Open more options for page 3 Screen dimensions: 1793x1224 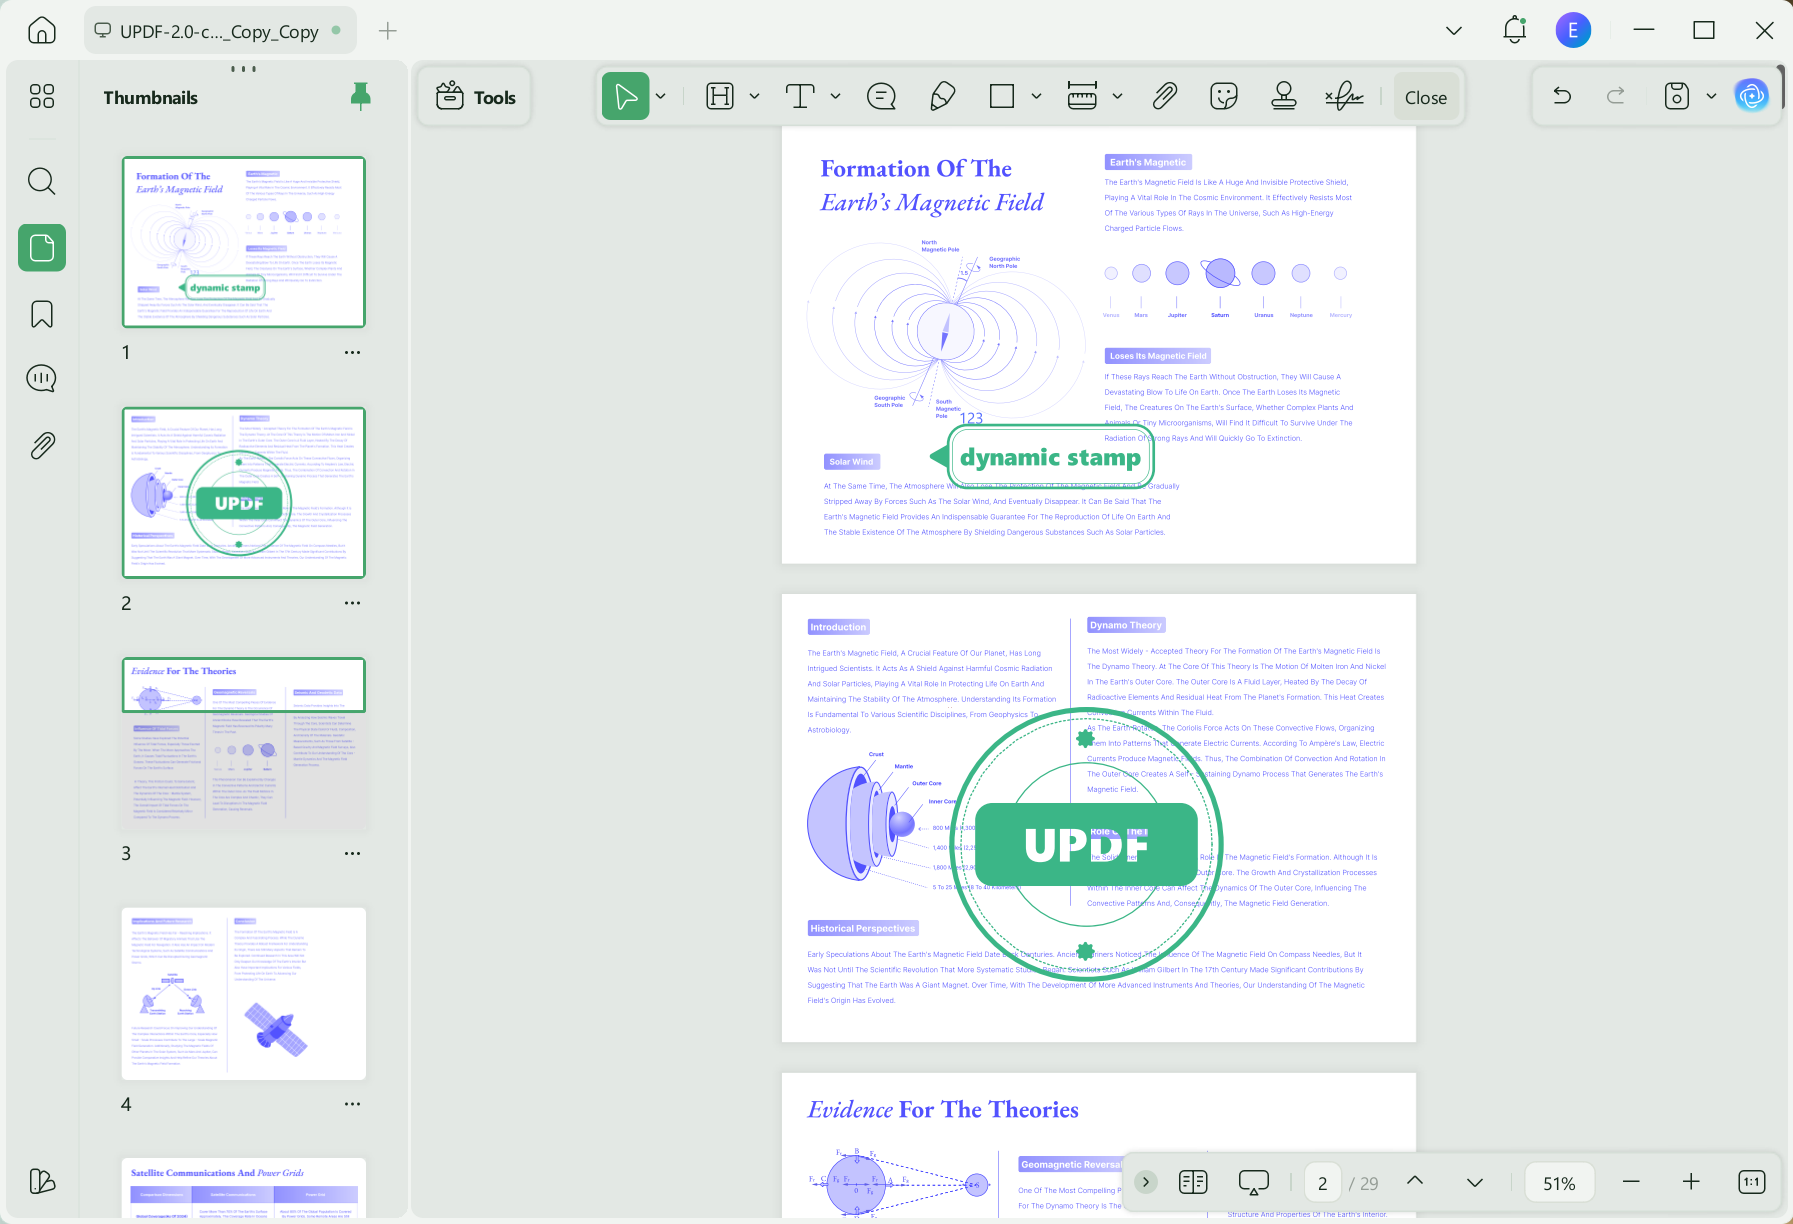(x=352, y=853)
